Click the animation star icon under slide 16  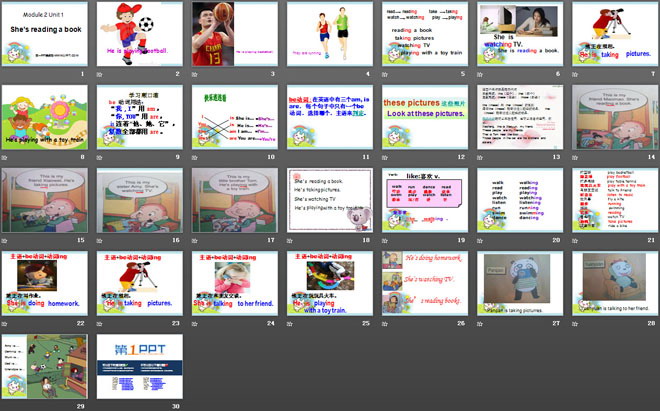100,241
